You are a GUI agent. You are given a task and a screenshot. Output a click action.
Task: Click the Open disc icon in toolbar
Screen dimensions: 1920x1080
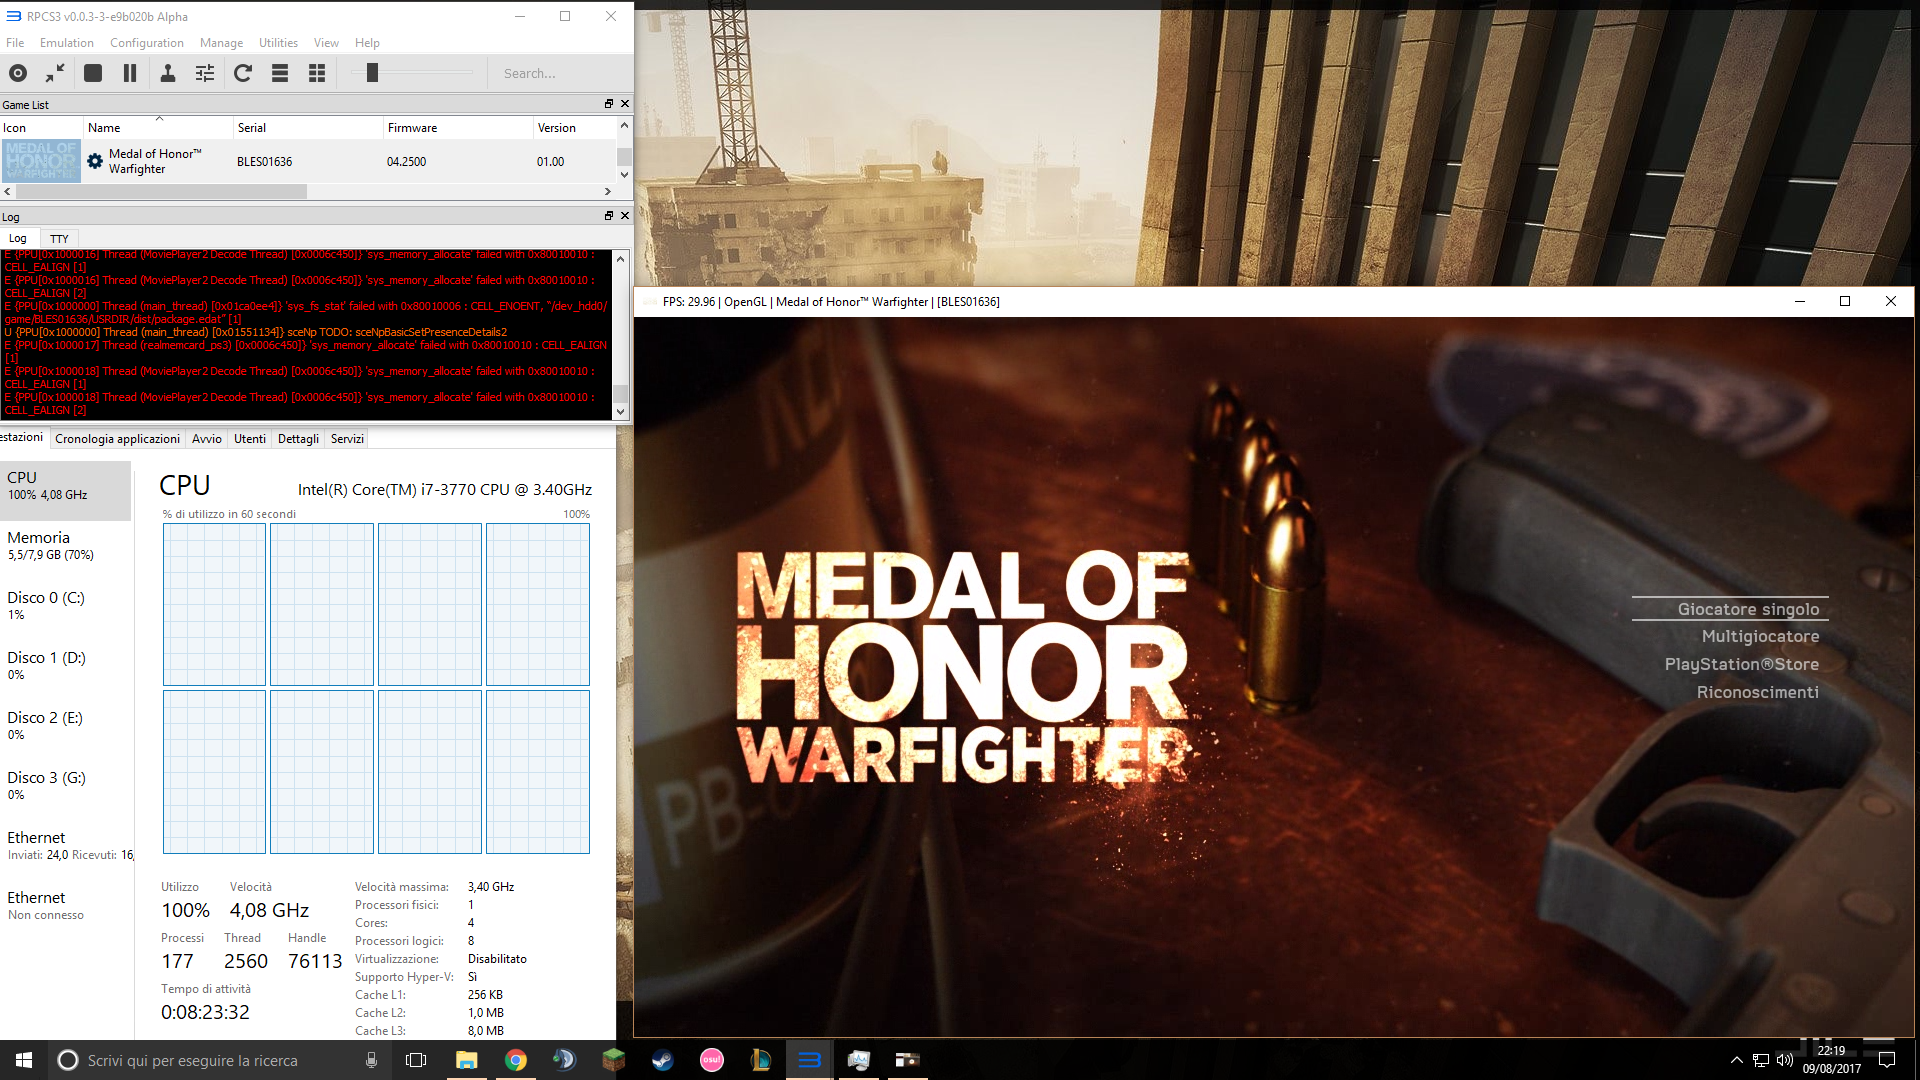[18, 73]
